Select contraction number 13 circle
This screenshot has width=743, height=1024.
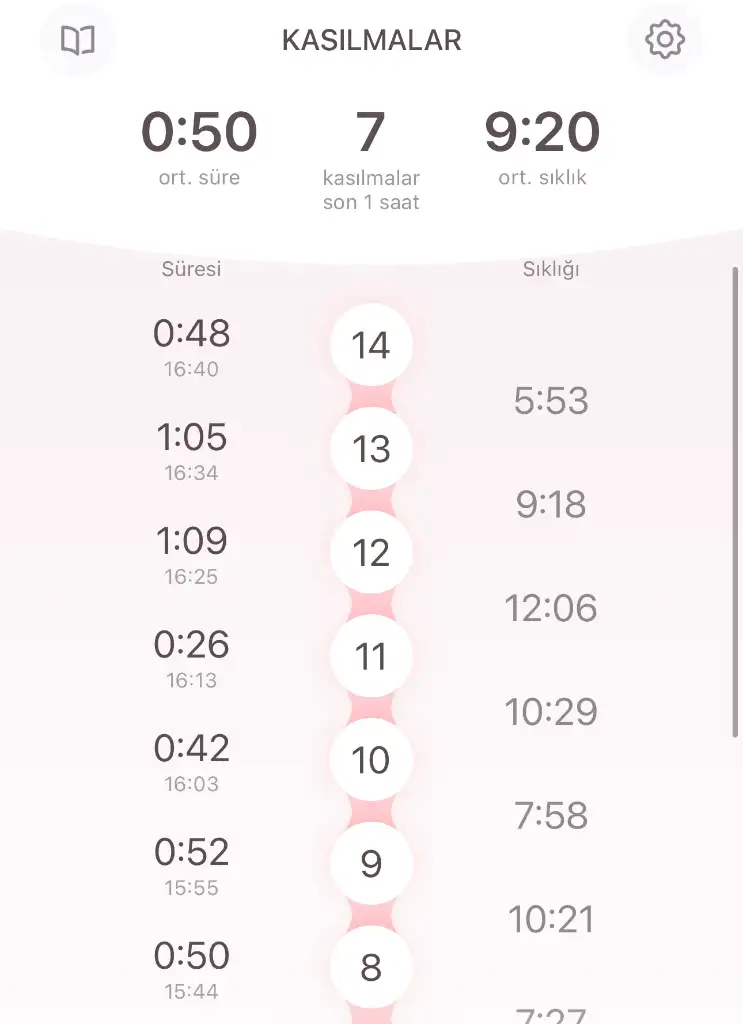(371, 449)
